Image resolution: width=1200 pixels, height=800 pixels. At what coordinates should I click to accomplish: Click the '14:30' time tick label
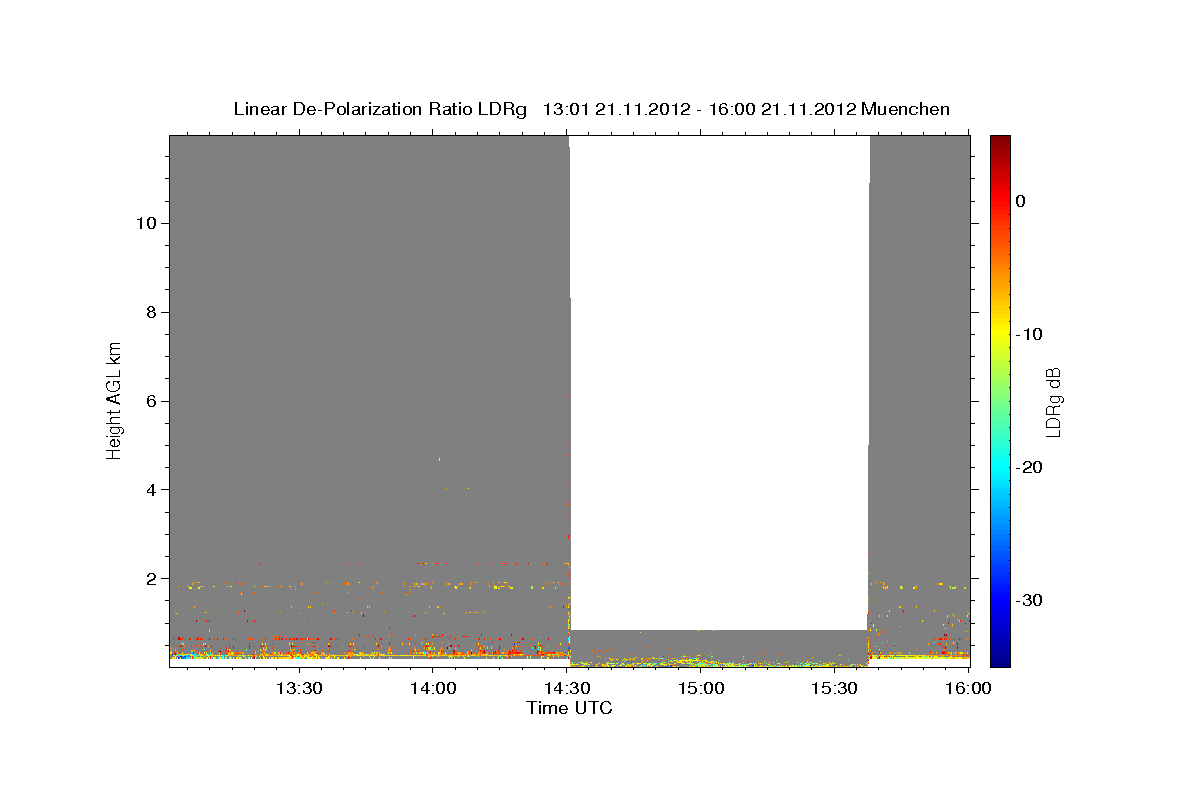[567, 688]
